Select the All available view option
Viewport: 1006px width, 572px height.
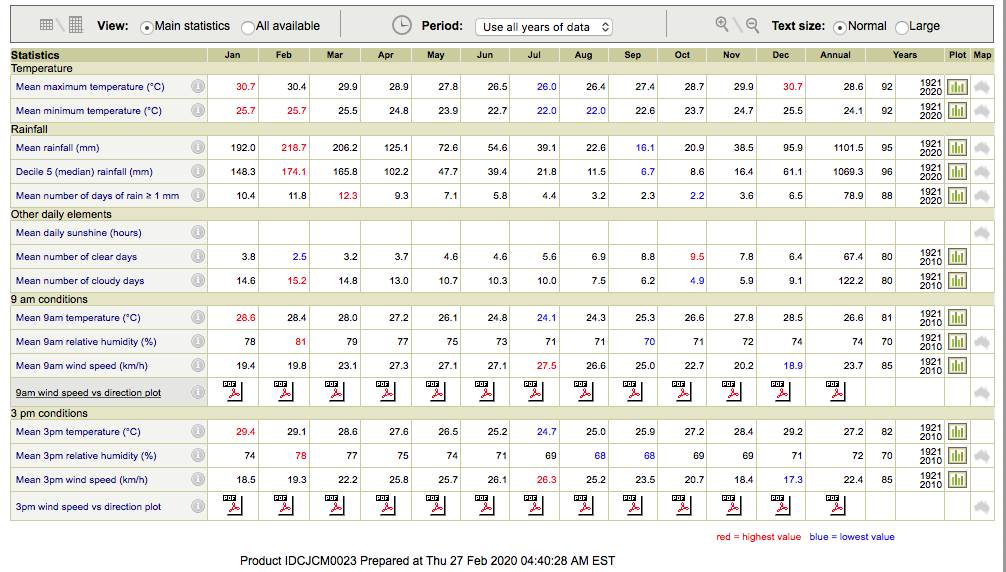point(248,27)
